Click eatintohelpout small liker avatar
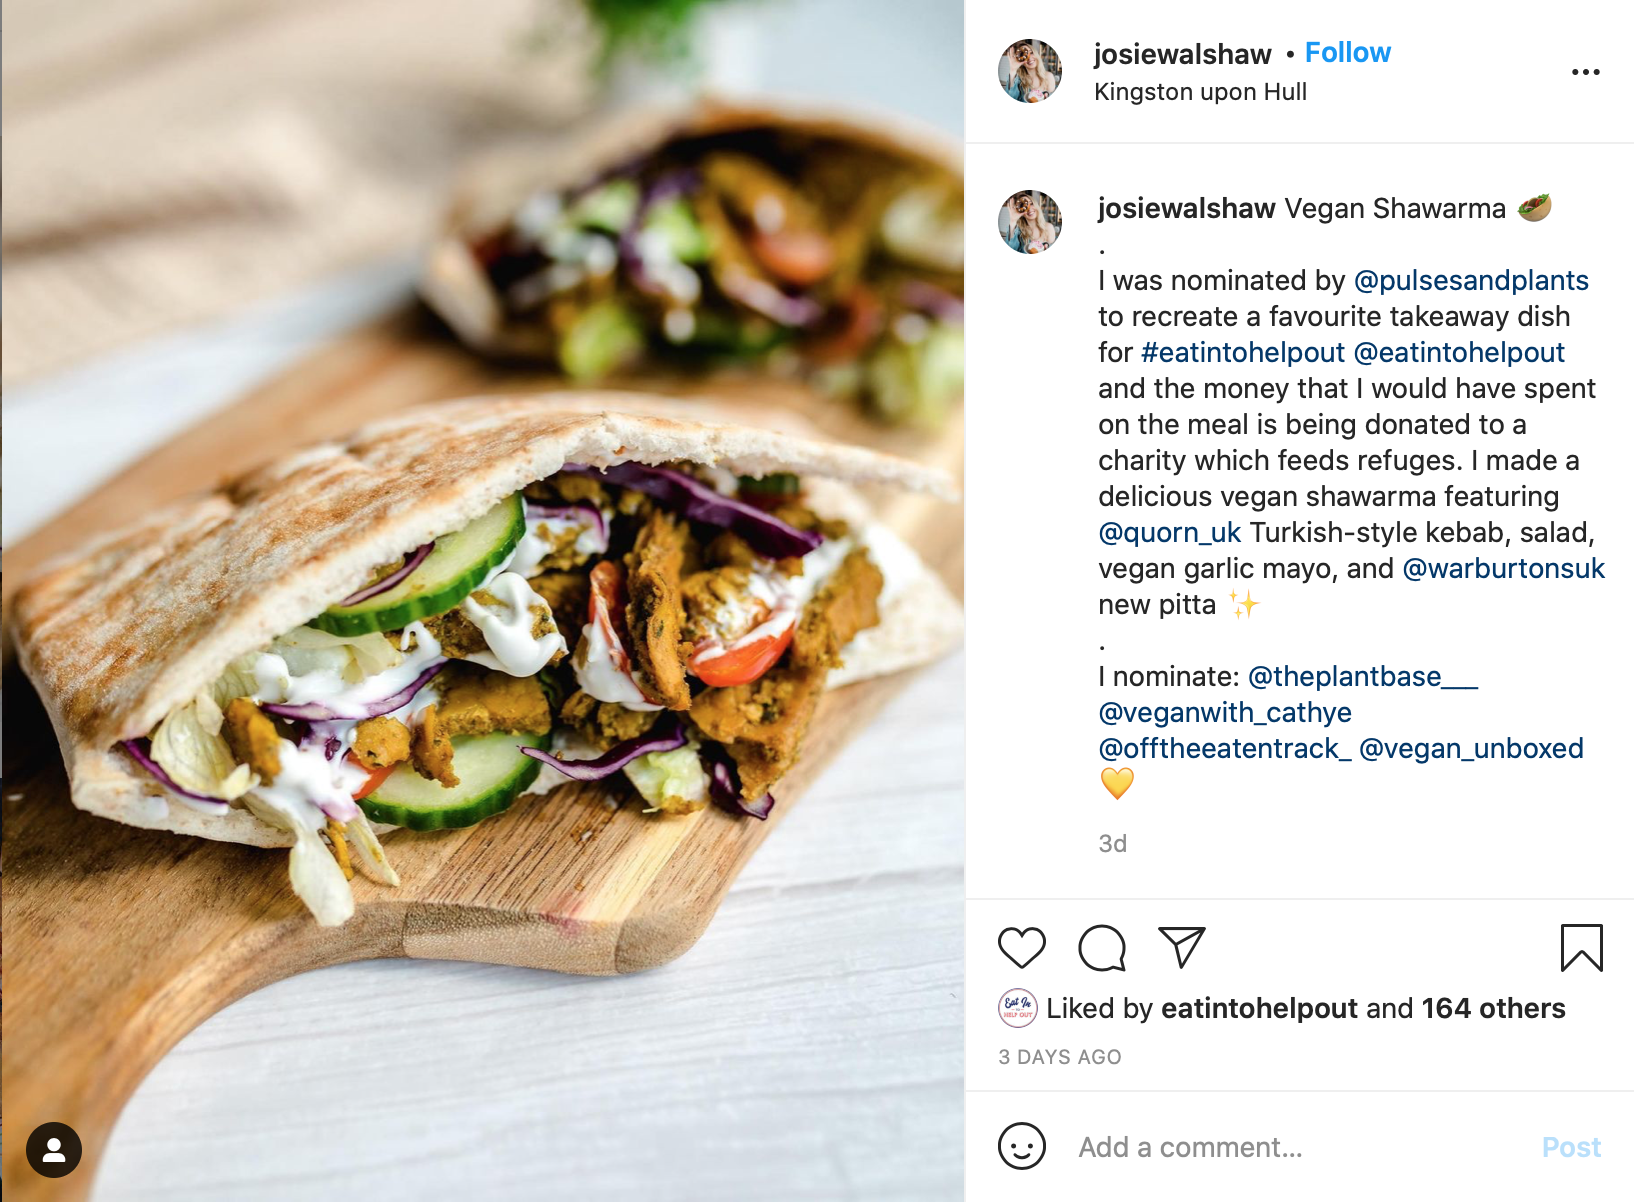This screenshot has height=1202, width=1634. pos(1017,1008)
